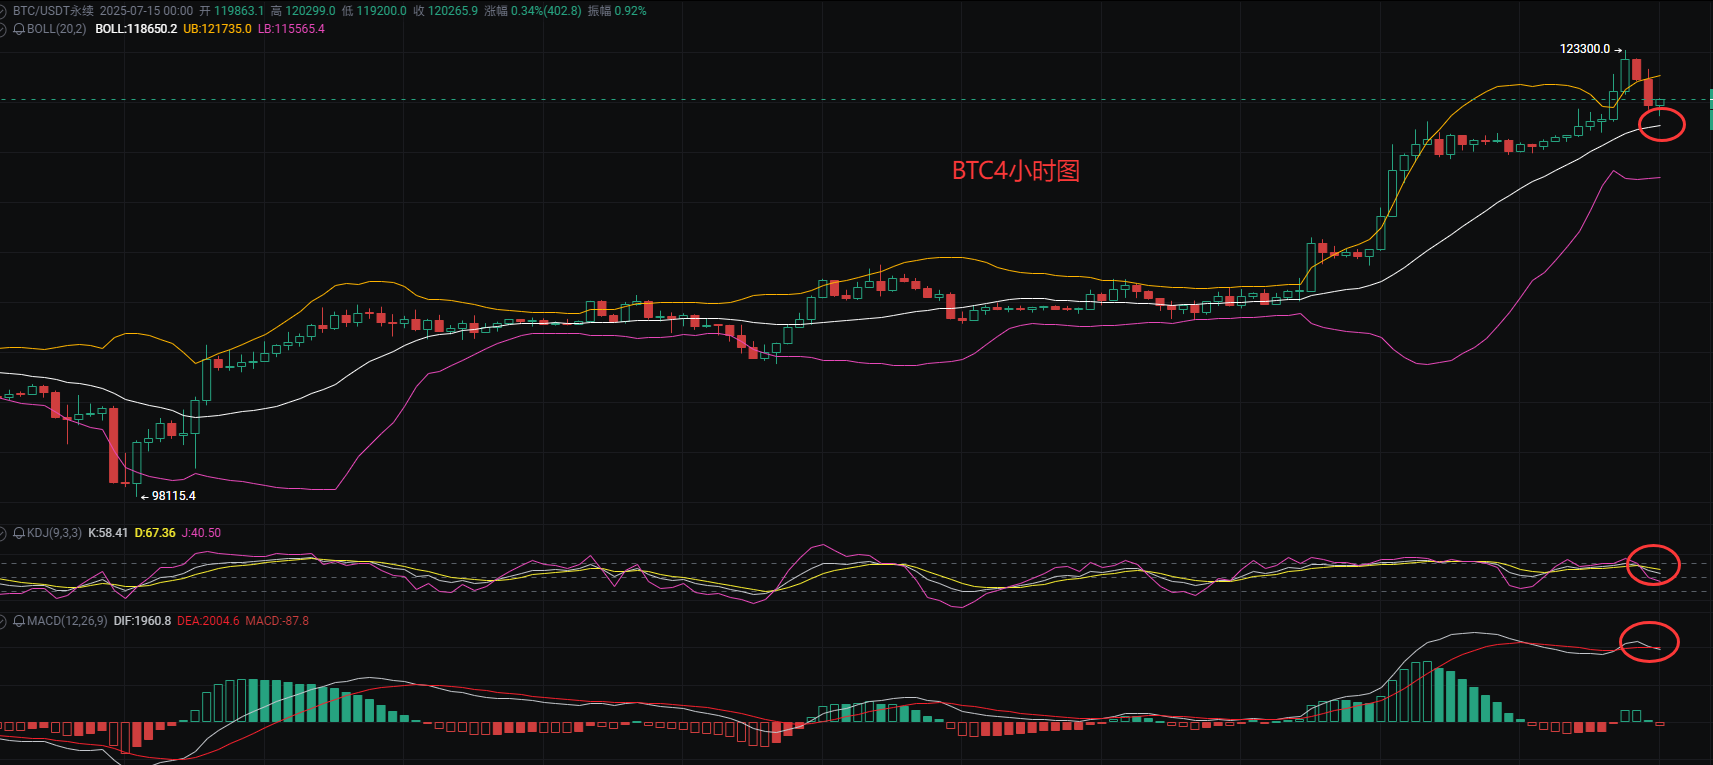Click the alert bell beside MACD(12,26,9)
The image size is (1713, 765).
click(19, 621)
